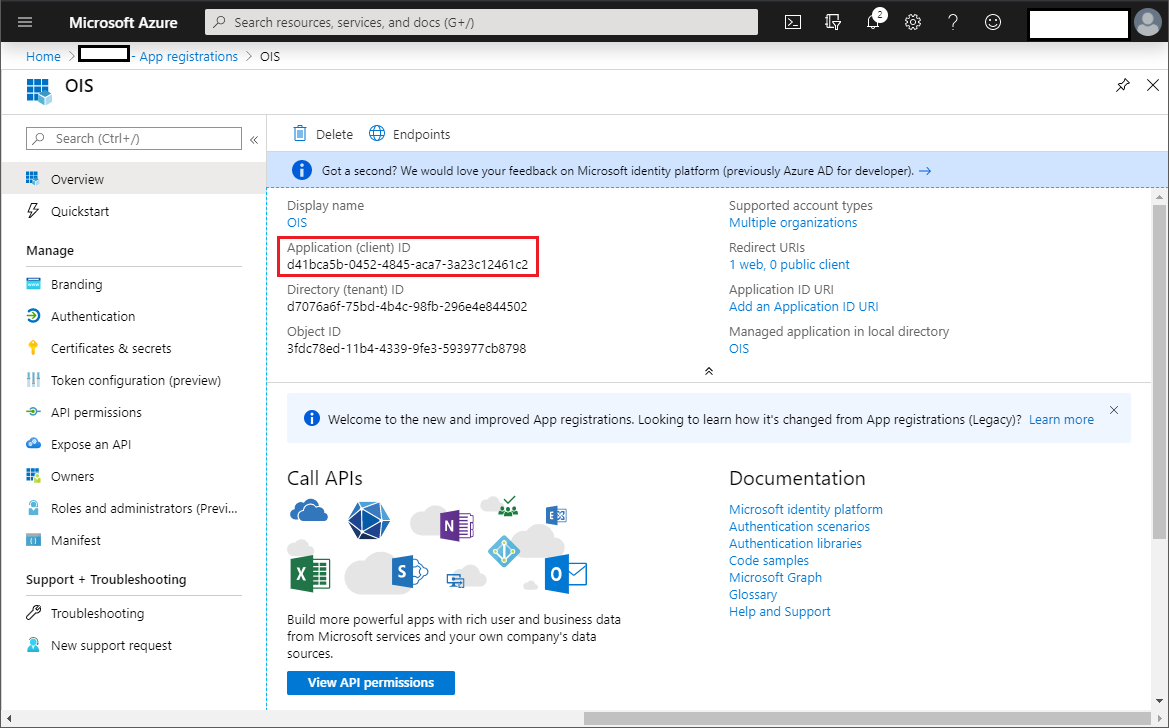Open Authentication libraries doc
The width and height of the screenshot is (1169, 728).
pyautogui.click(x=795, y=544)
